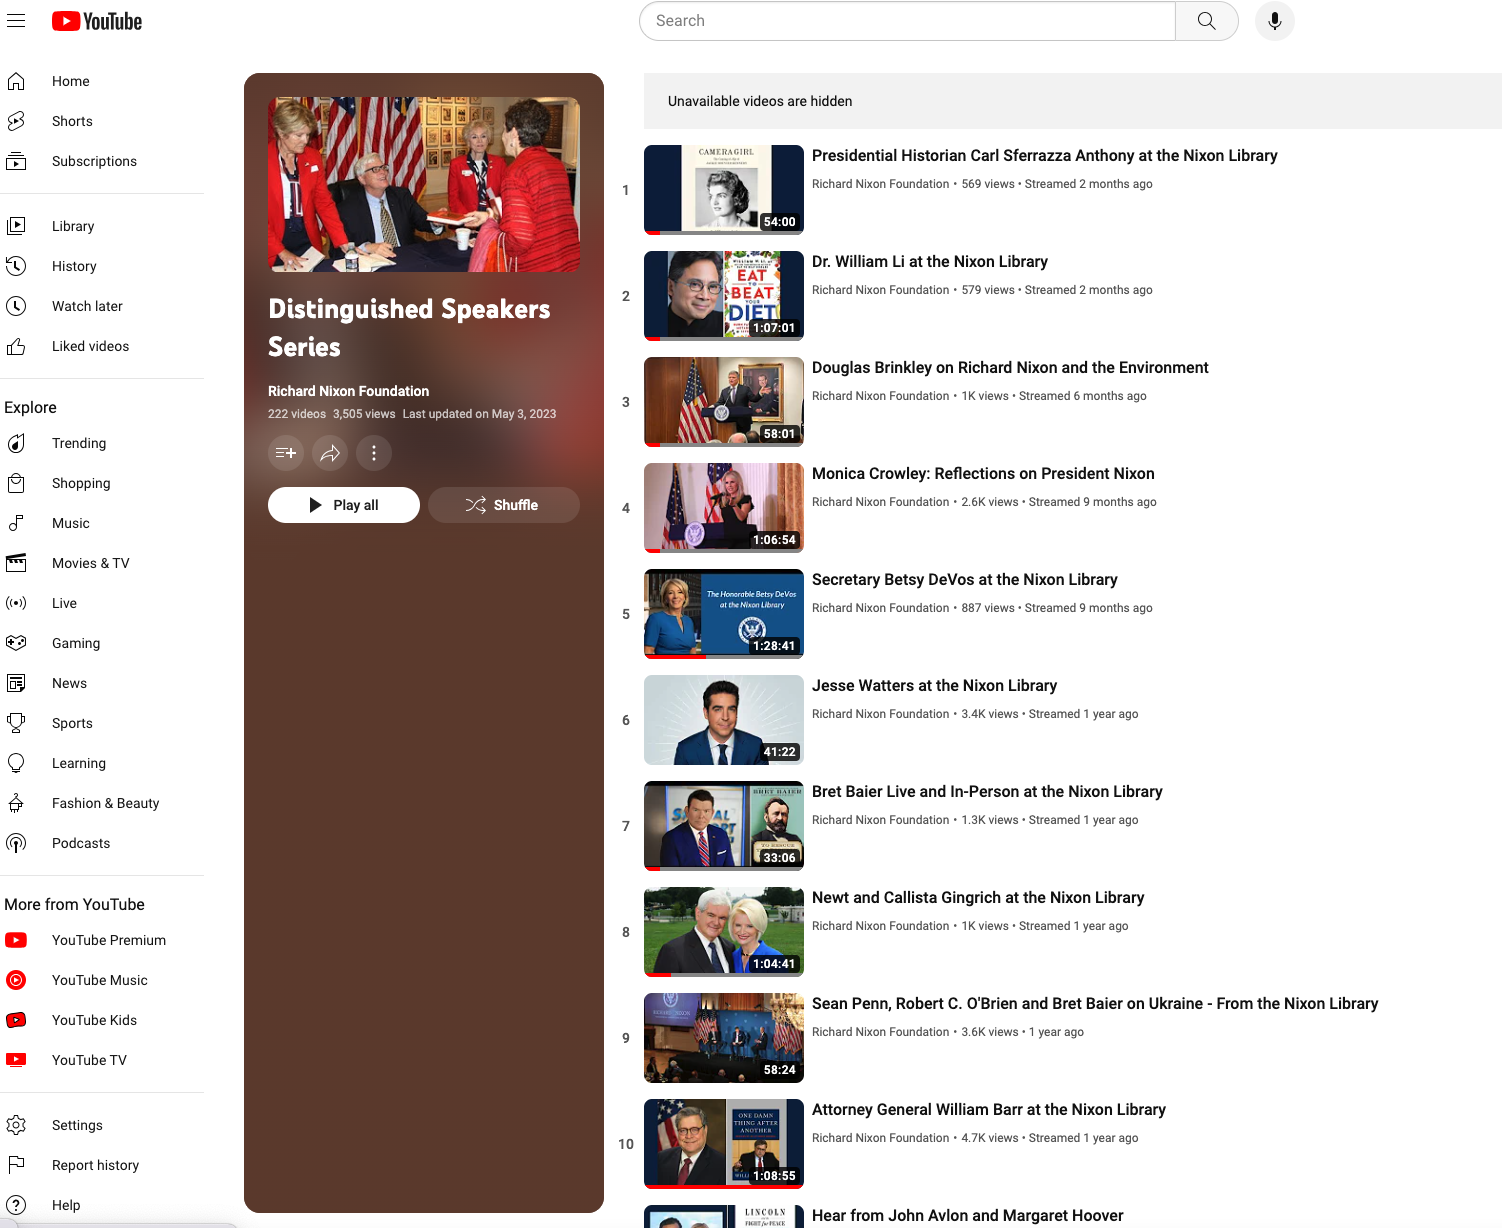Viewport: 1502px width, 1228px height.
Task: Open the Dr. William Li video thumbnail
Action: (x=724, y=296)
